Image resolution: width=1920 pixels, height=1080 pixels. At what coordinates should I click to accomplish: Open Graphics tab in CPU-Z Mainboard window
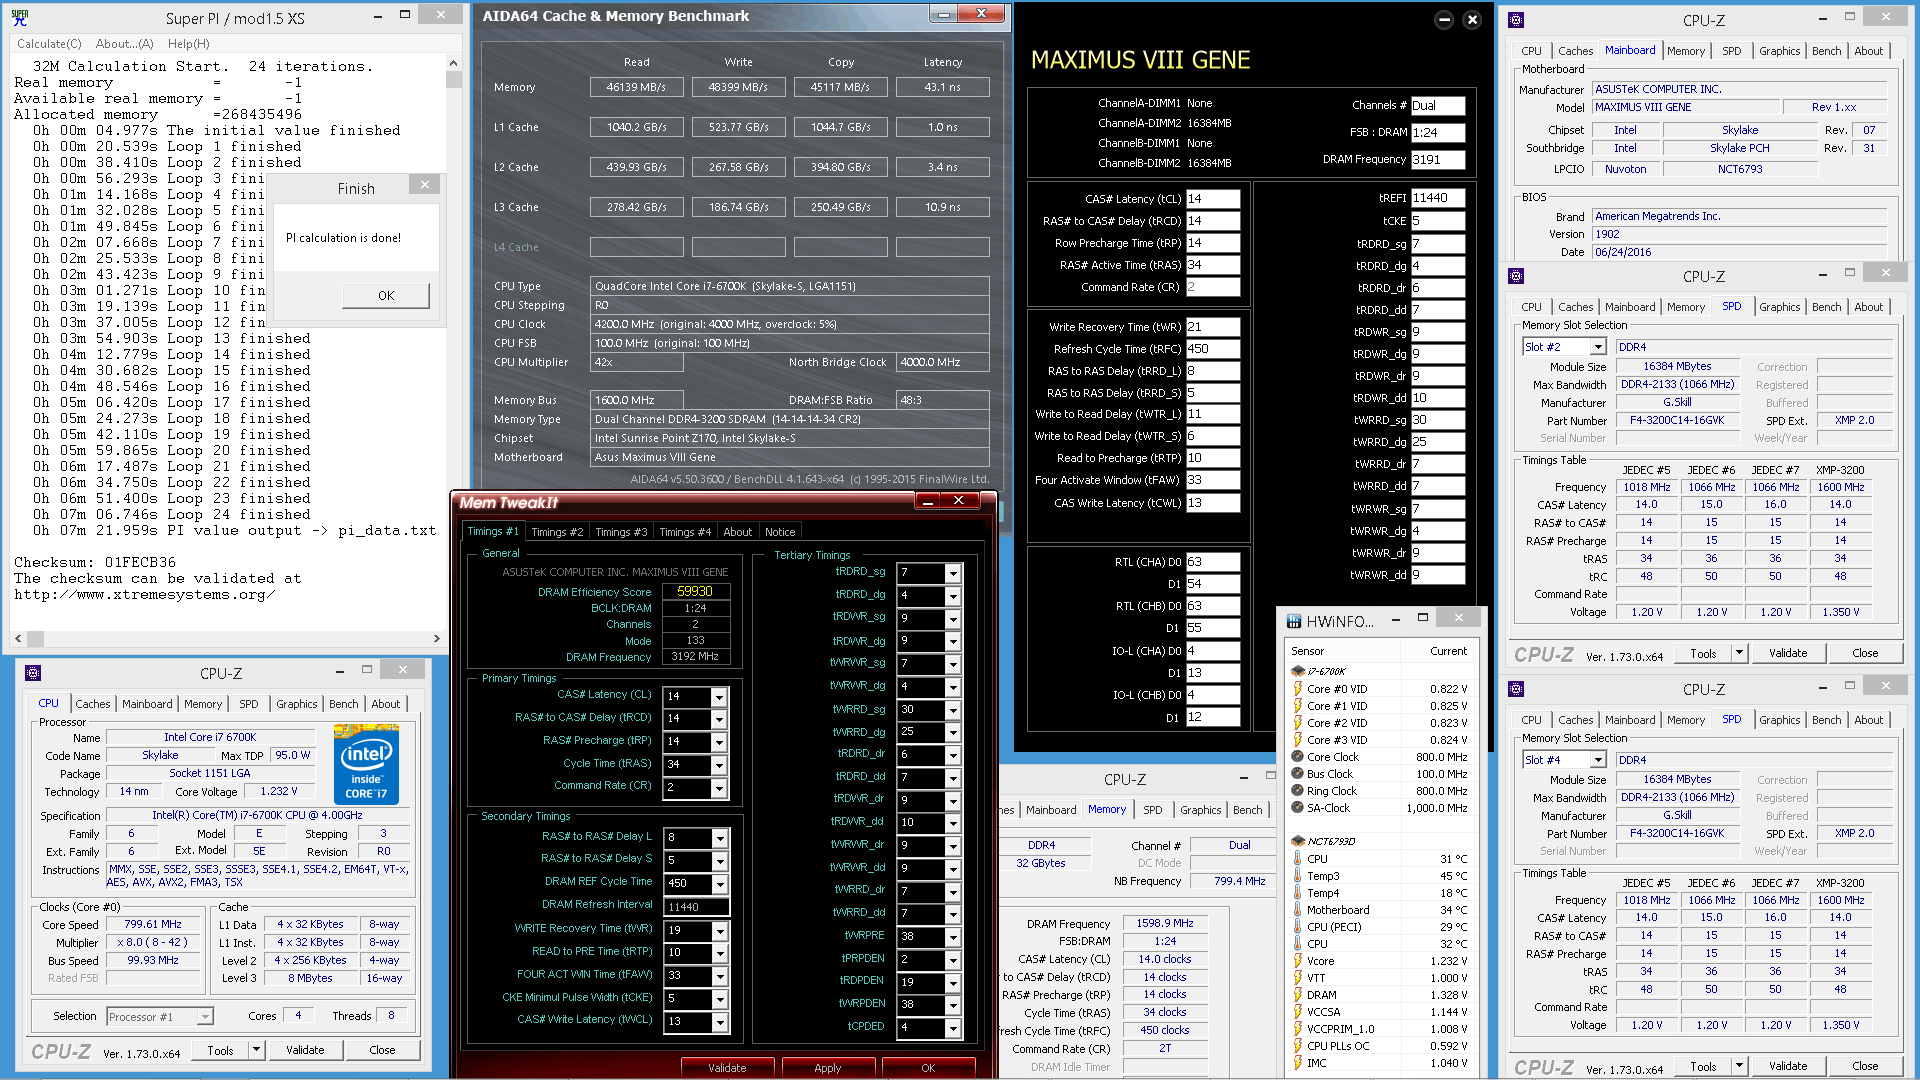coord(1779,51)
